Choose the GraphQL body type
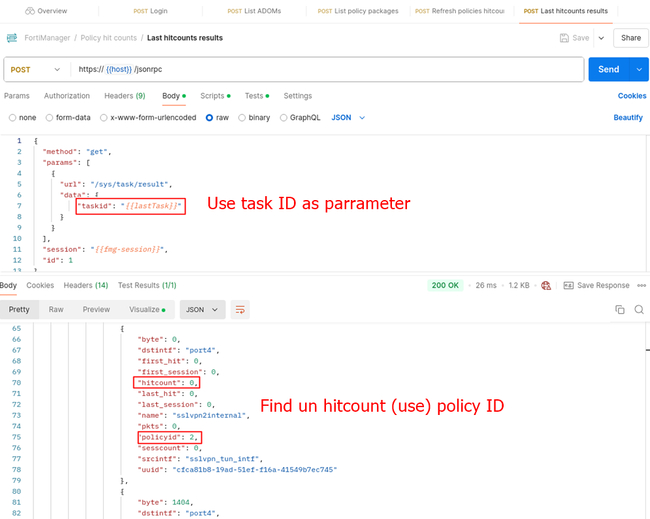650x519 pixels. tap(284, 117)
